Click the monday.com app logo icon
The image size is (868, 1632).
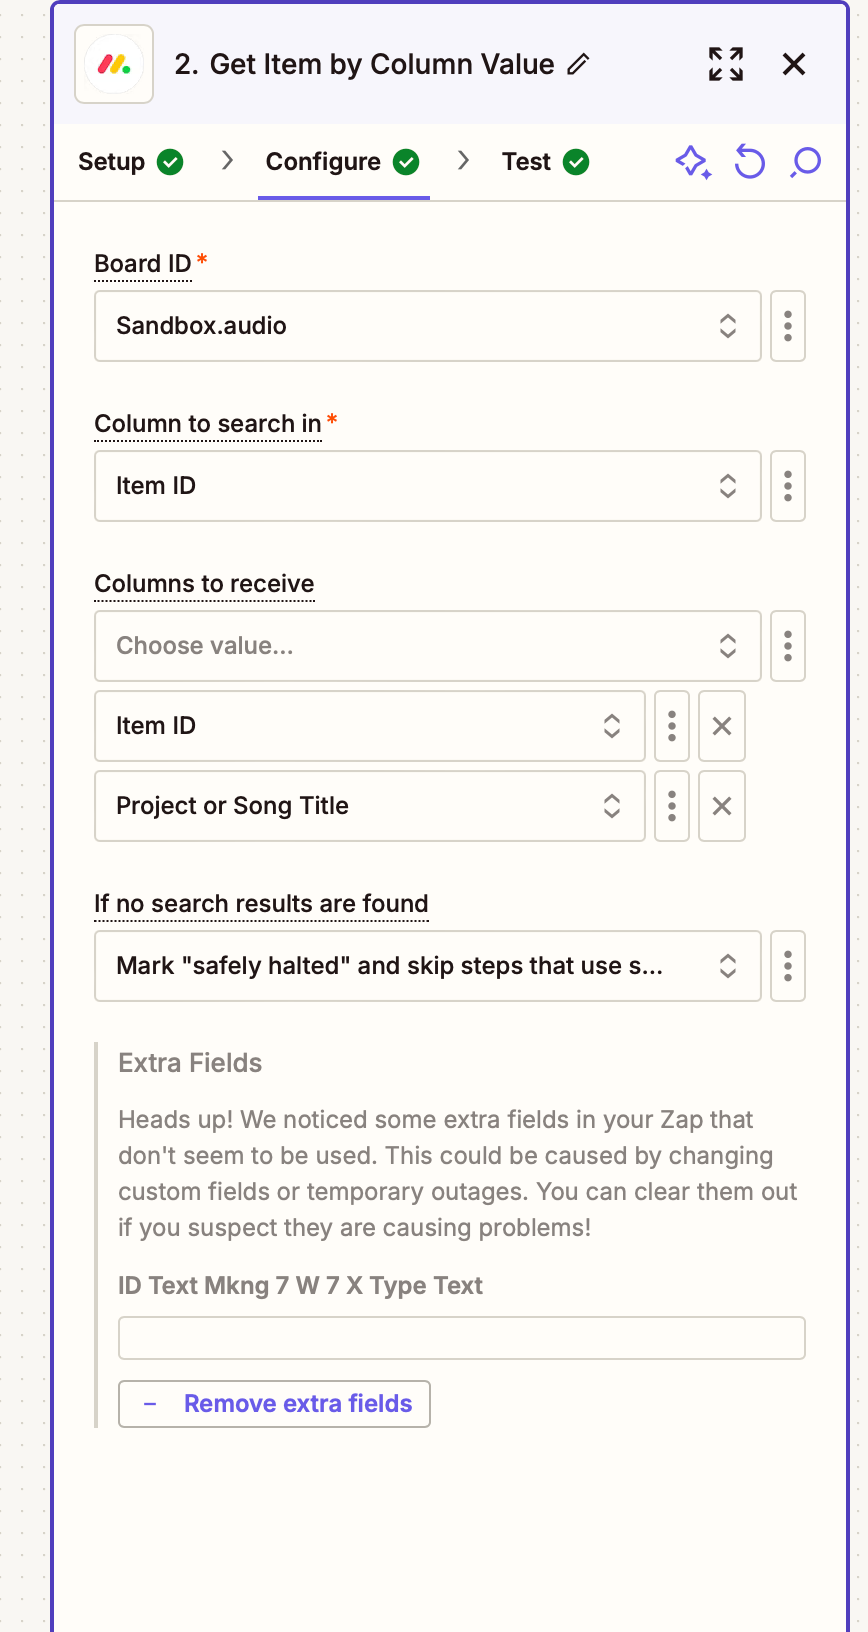click(114, 64)
